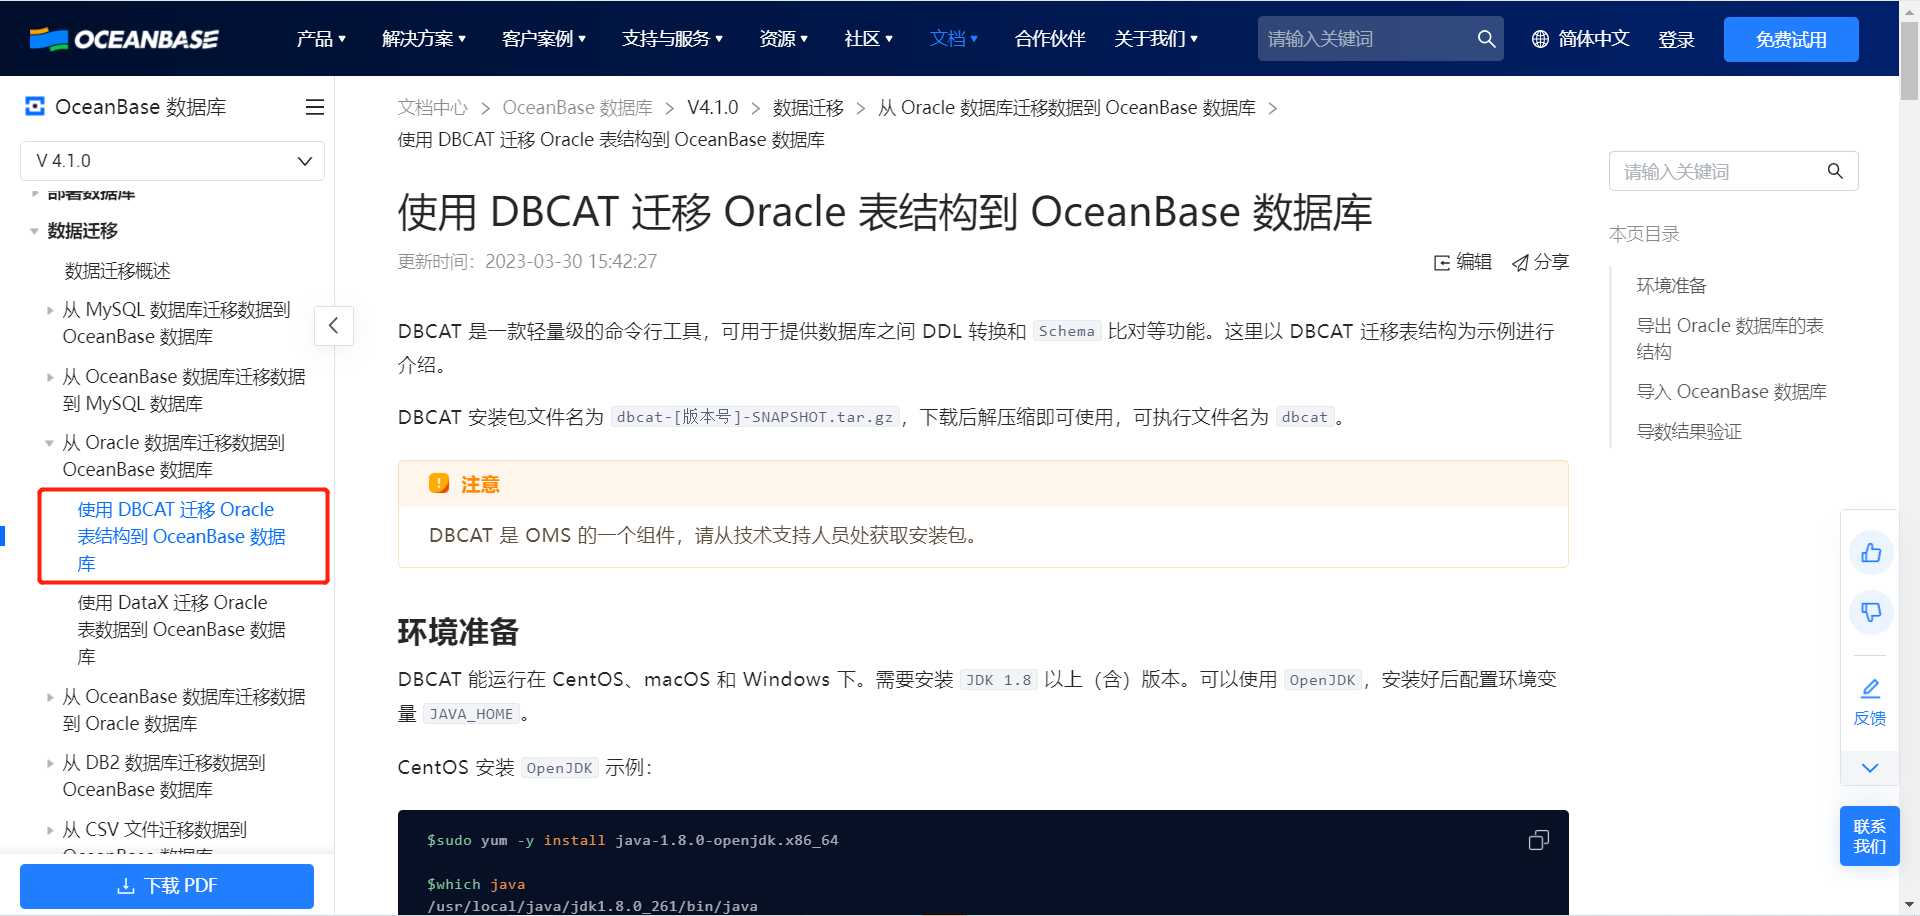Click the 注意 notice heading
Image resolution: width=1920 pixels, height=916 pixels.
480,485
